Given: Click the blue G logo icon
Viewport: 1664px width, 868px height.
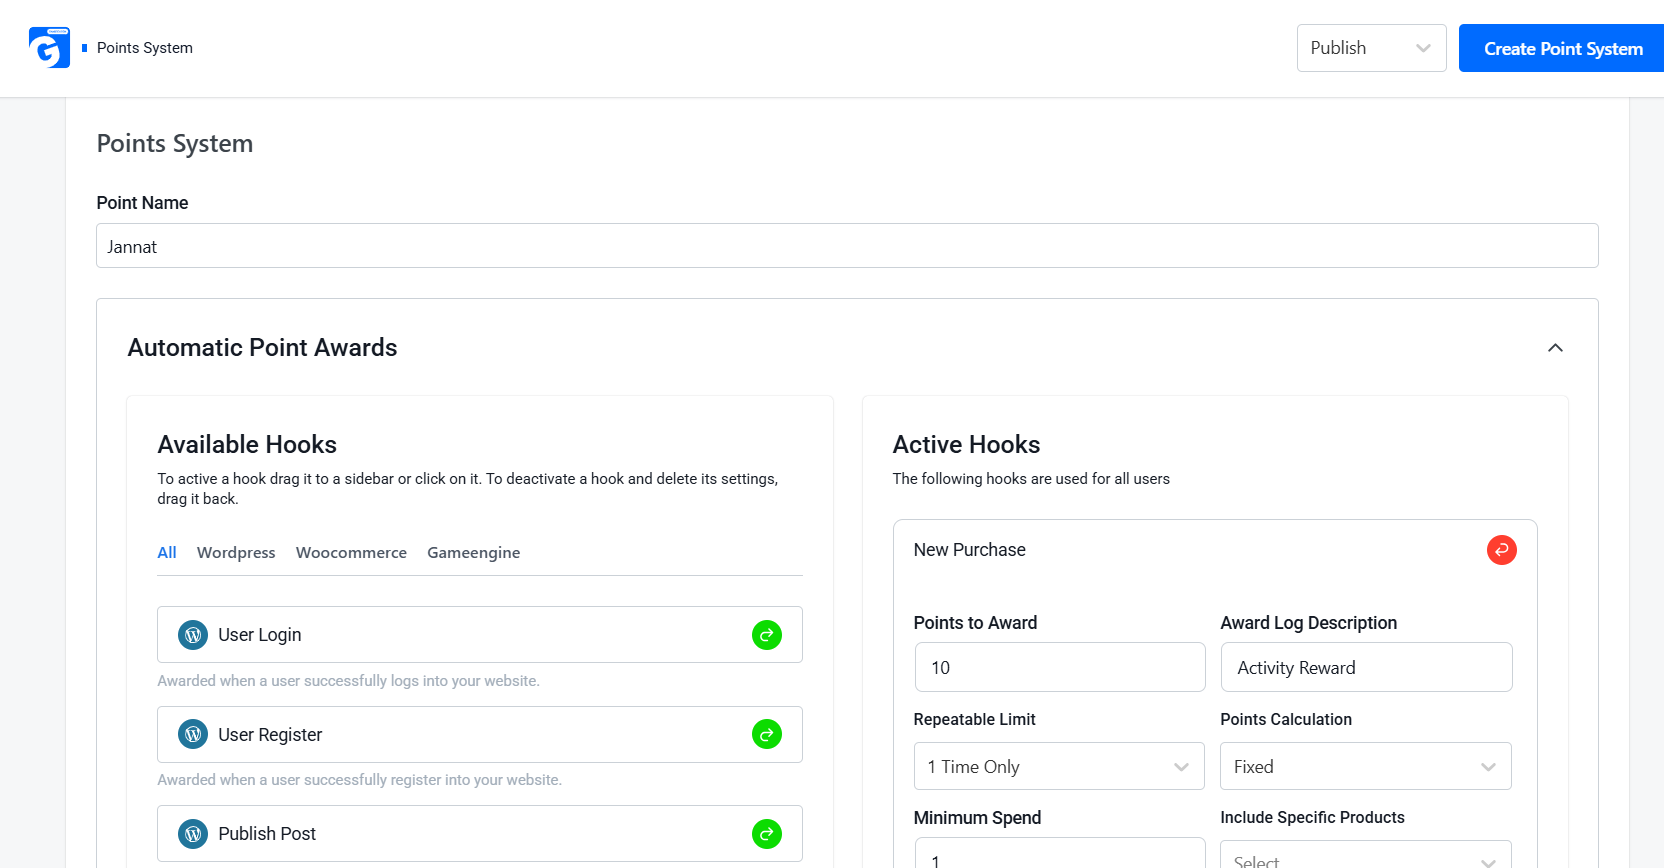Looking at the screenshot, I should point(49,47).
